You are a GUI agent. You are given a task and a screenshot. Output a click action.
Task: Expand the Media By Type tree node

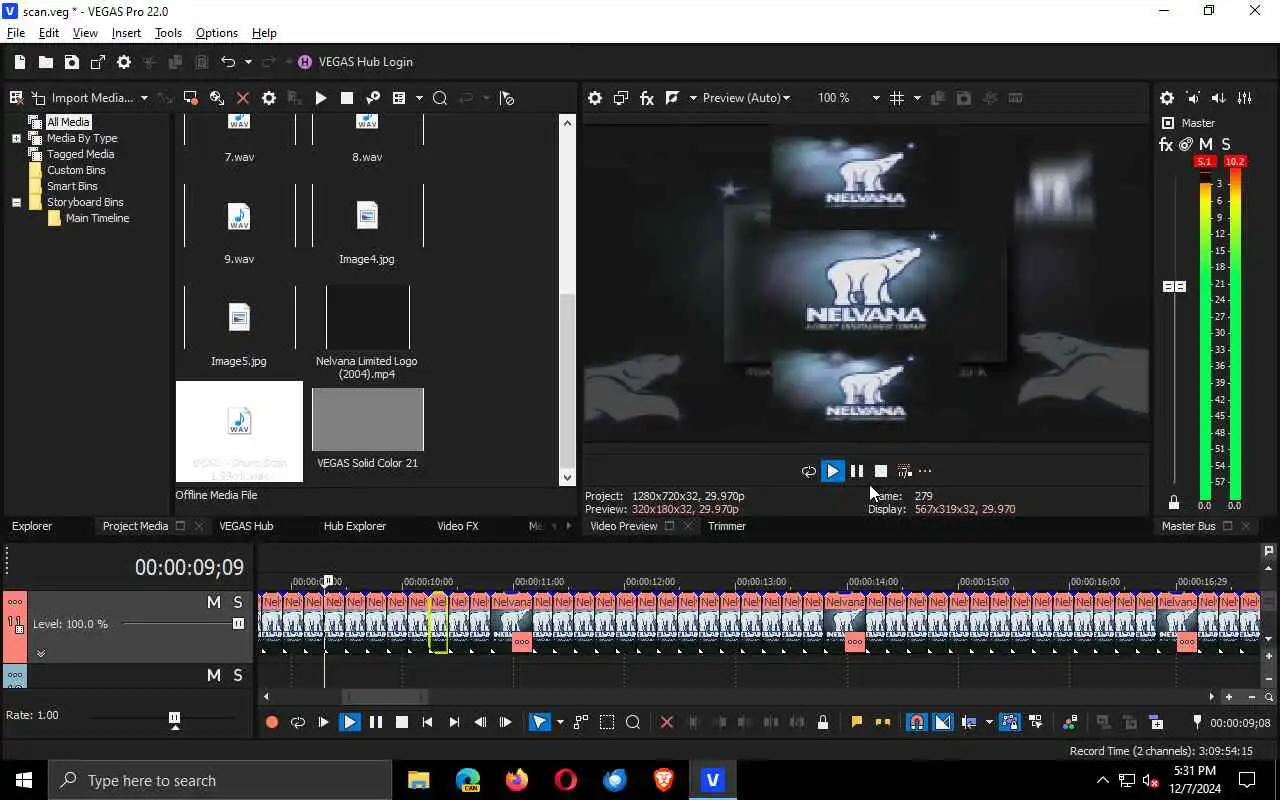click(17, 138)
